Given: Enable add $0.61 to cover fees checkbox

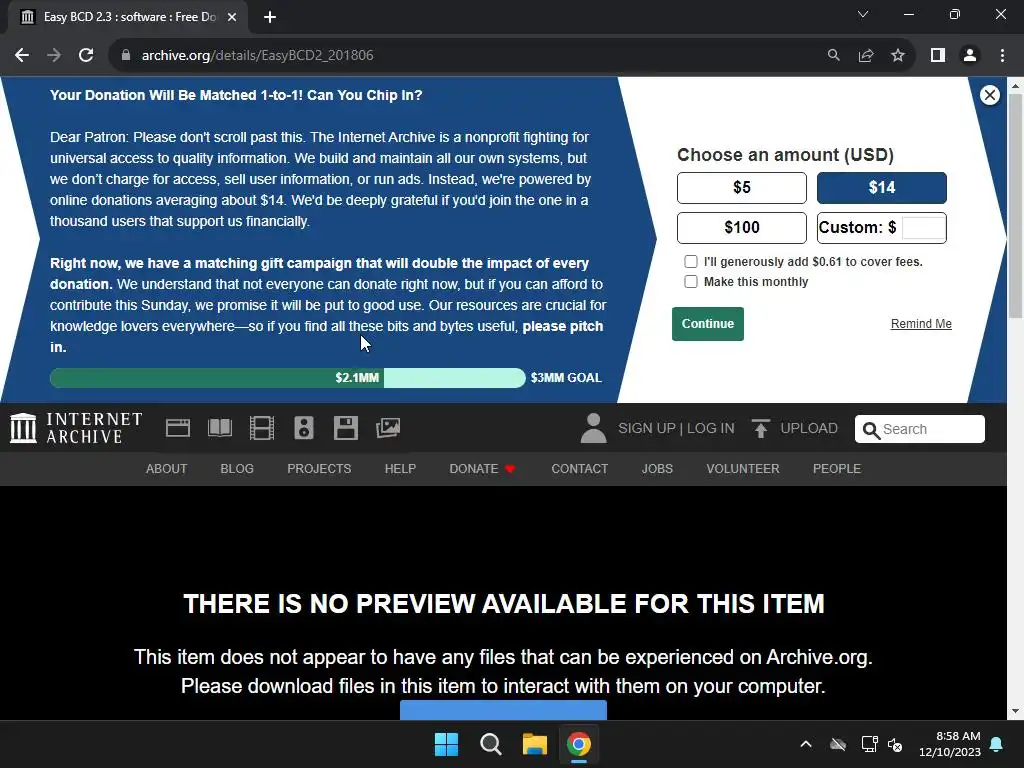Looking at the screenshot, I should [x=690, y=262].
